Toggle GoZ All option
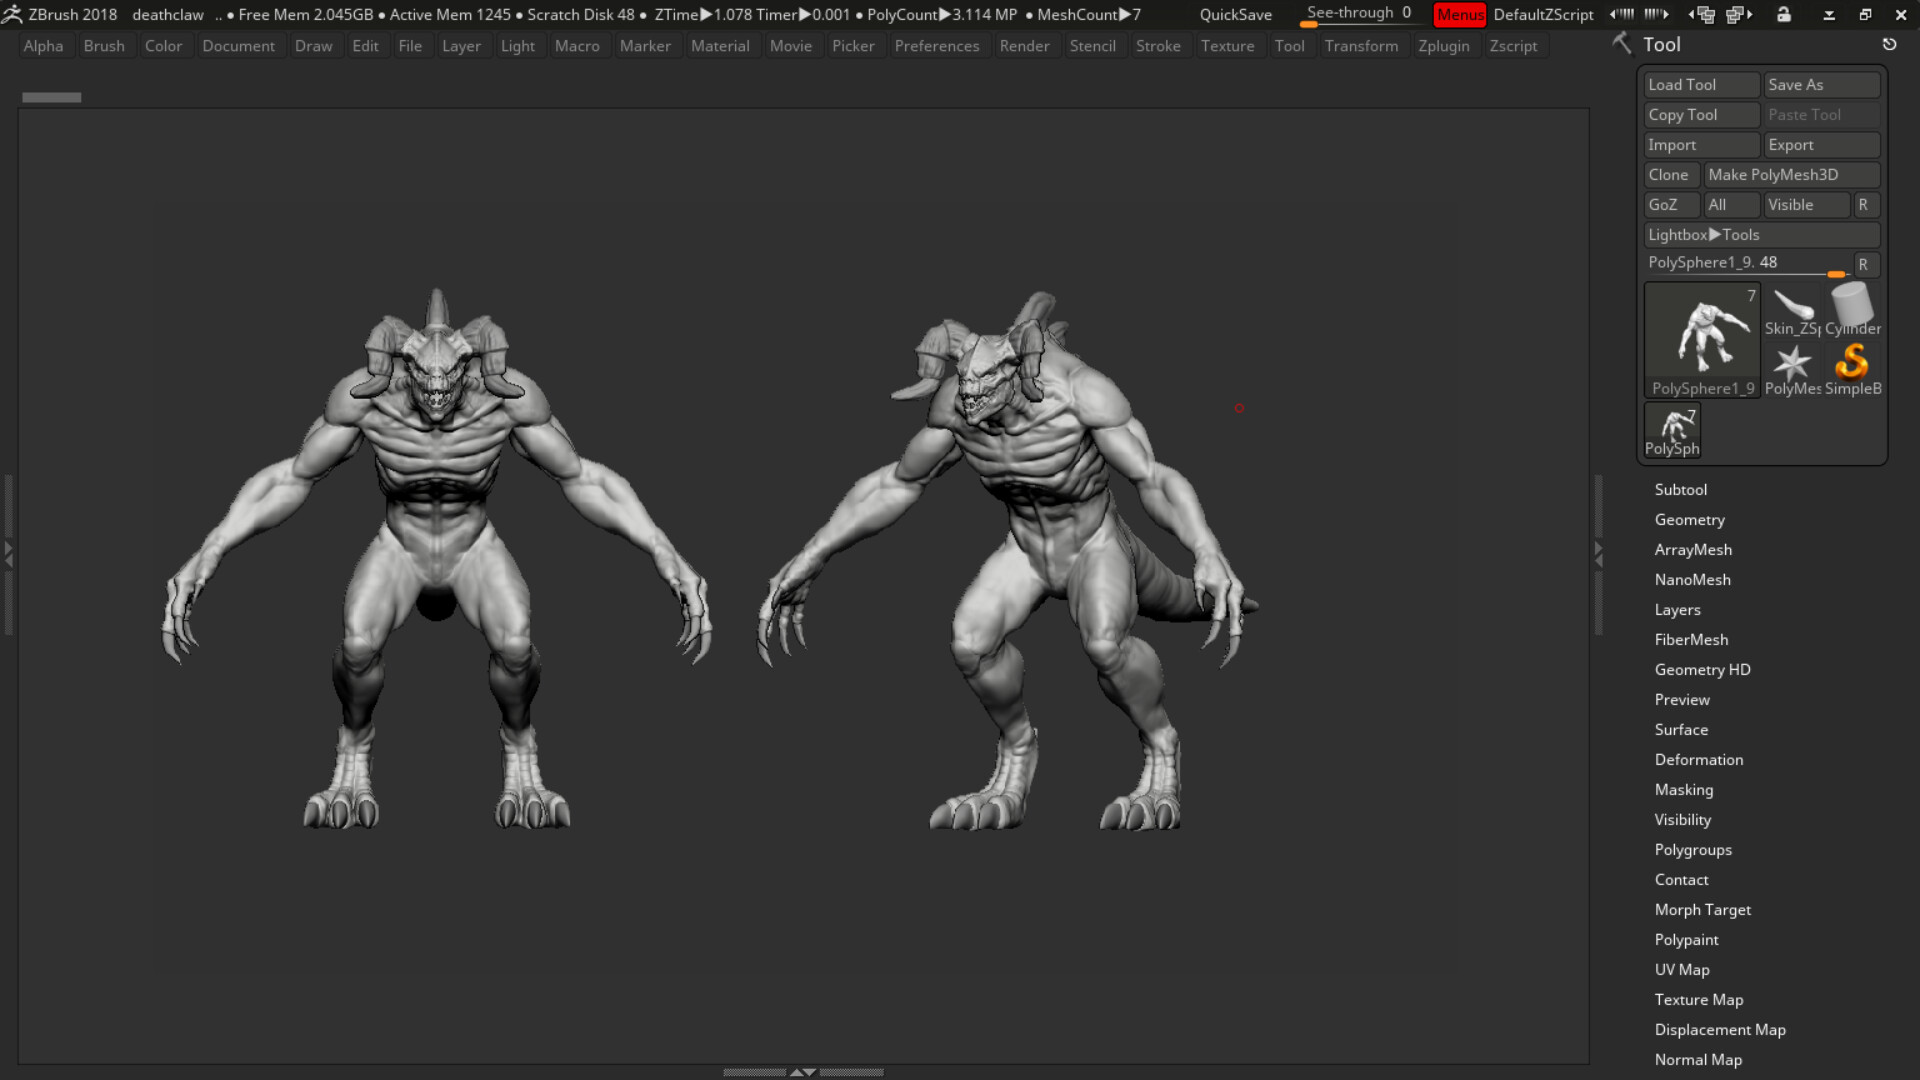The width and height of the screenshot is (1920, 1080). pyautogui.click(x=1732, y=204)
